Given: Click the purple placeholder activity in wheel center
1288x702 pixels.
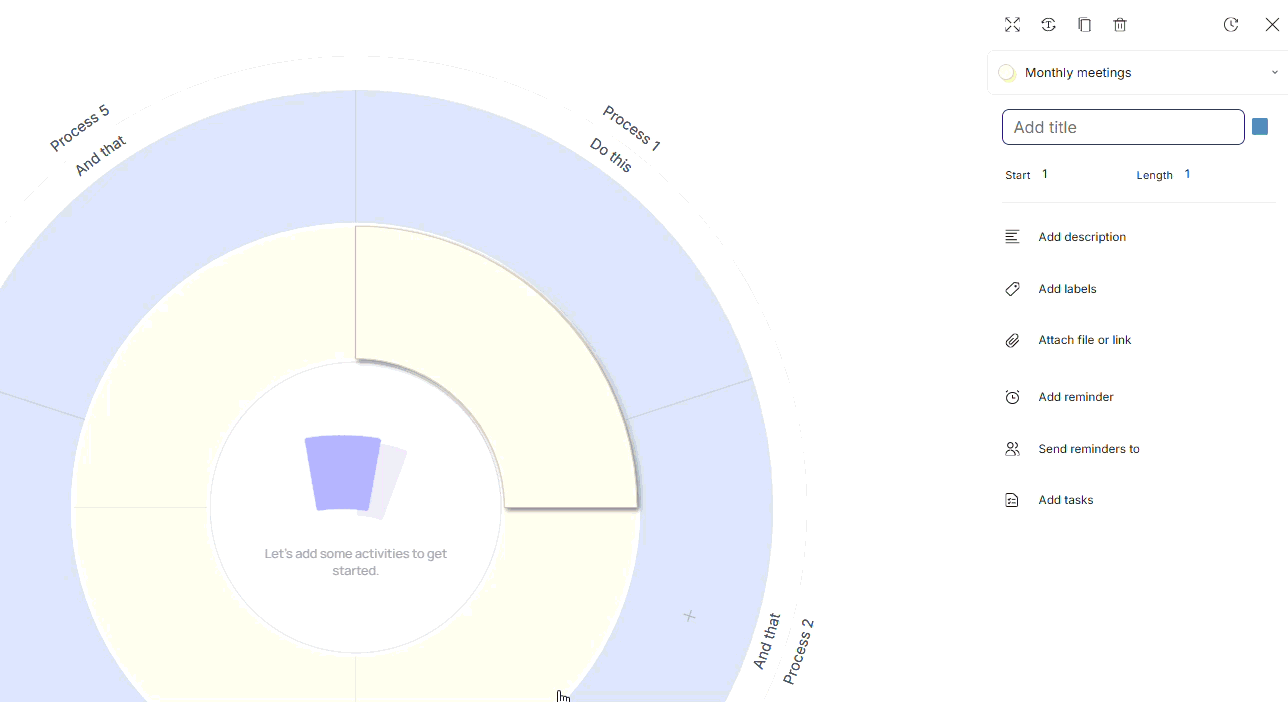Looking at the screenshot, I should pyautogui.click(x=344, y=472).
